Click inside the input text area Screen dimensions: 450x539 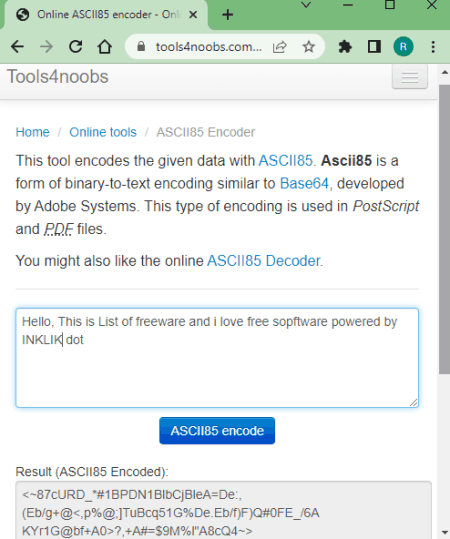click(x=217, y=358)
